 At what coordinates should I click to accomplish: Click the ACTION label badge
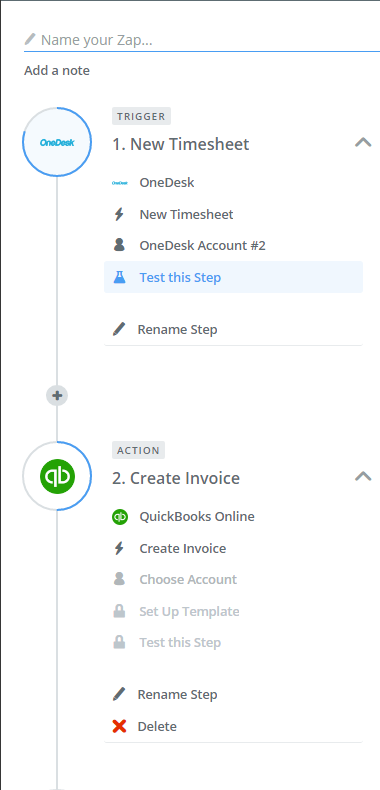[138, 450]
